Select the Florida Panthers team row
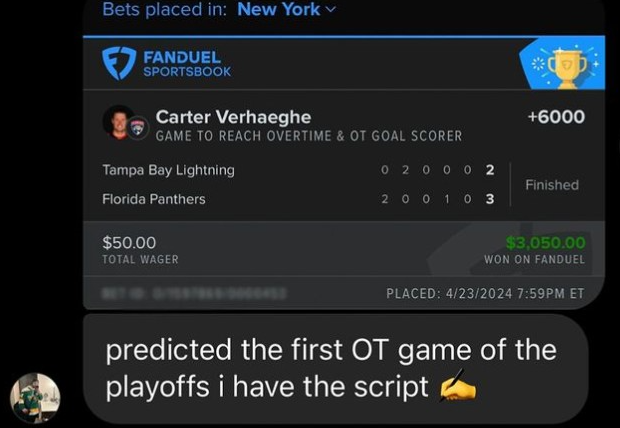 [x=154, y=199]
